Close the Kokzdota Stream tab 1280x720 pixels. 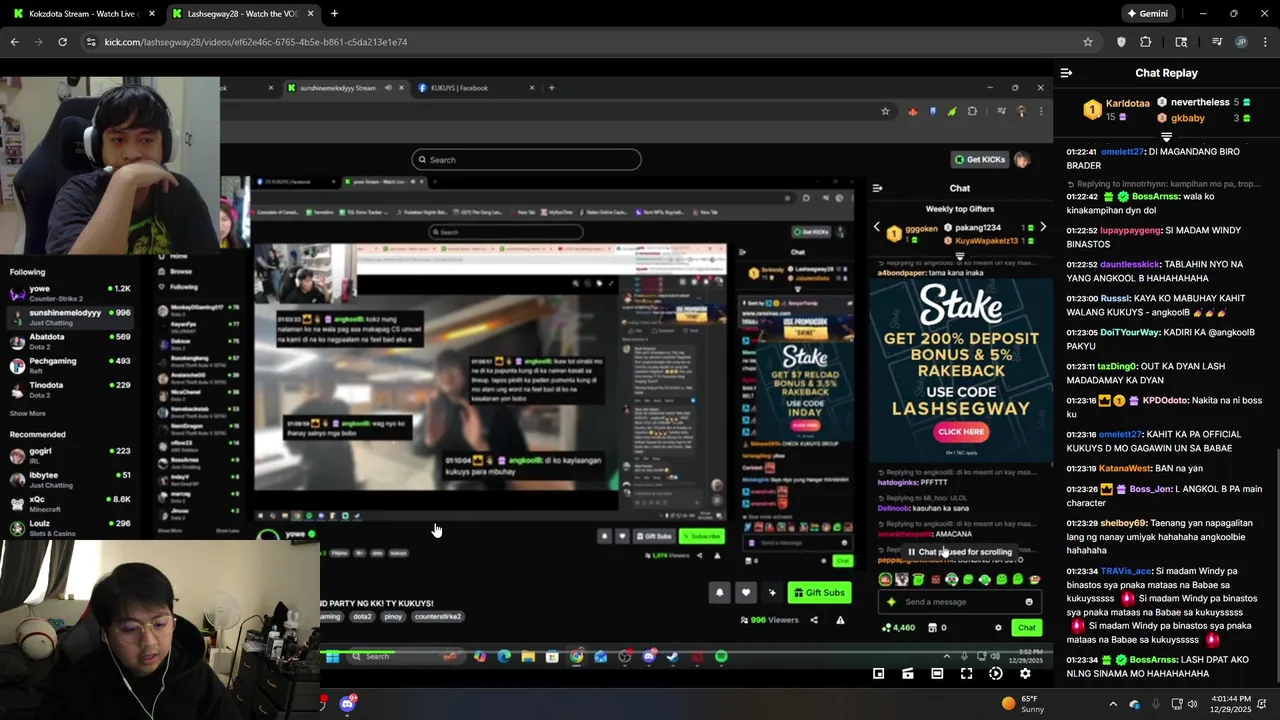coord(152,14)
